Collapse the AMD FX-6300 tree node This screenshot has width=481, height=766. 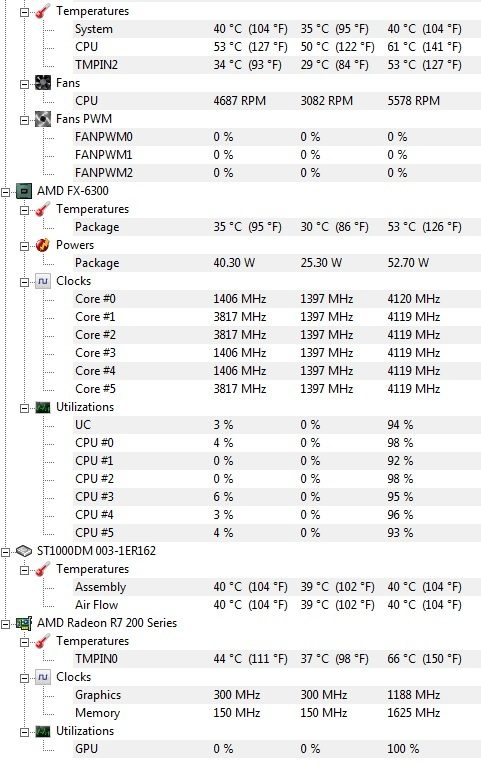(5, 192)
